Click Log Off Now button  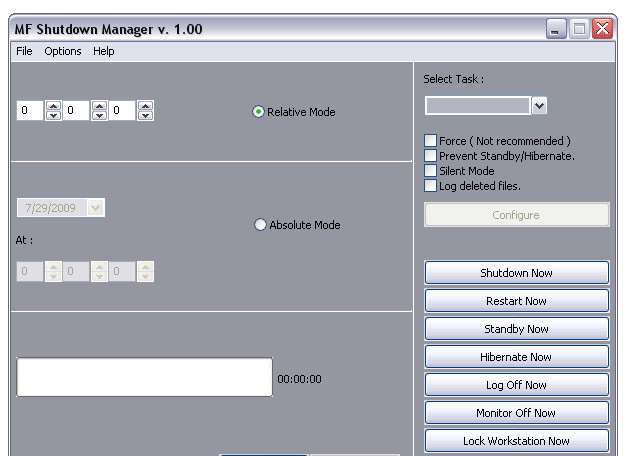click(x=516, y=385)
